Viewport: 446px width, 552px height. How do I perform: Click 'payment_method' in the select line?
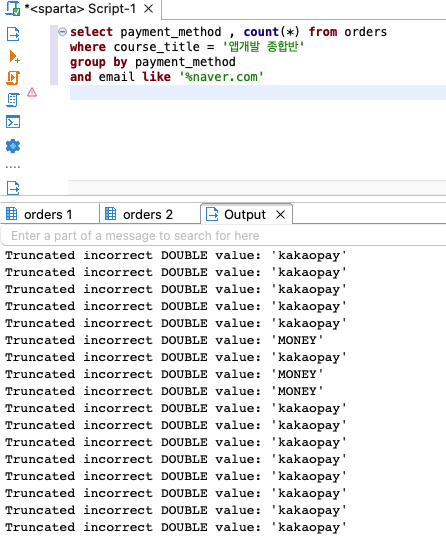click(x=171, y=32)
